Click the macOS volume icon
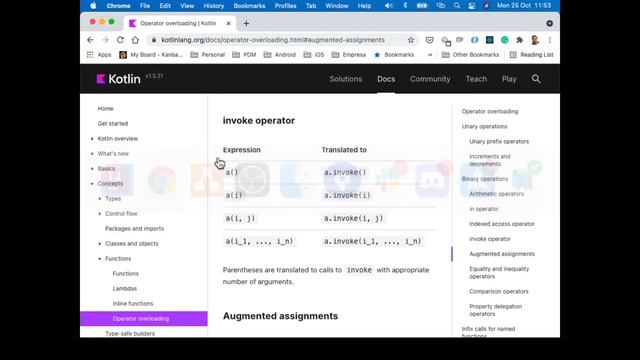 pyautogui.click(x=389, y=6)
